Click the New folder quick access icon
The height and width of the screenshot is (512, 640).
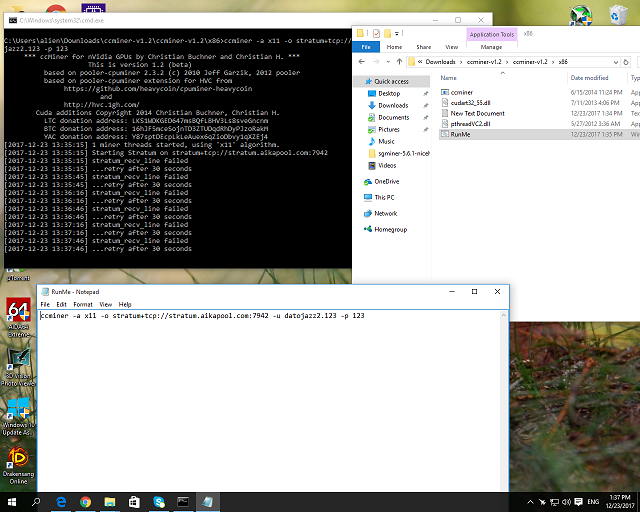point(387,33)
